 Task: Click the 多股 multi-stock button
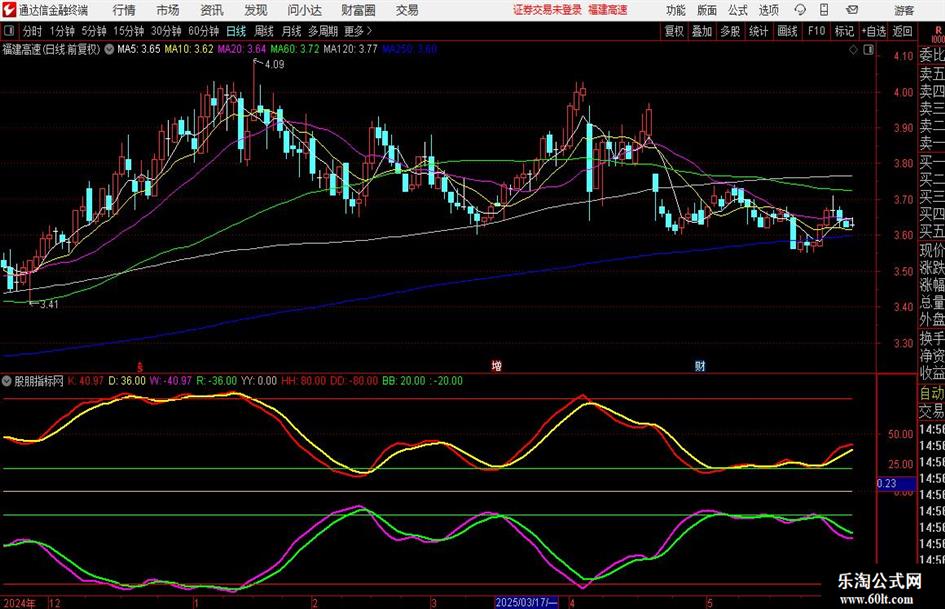(x=730, y=31)
